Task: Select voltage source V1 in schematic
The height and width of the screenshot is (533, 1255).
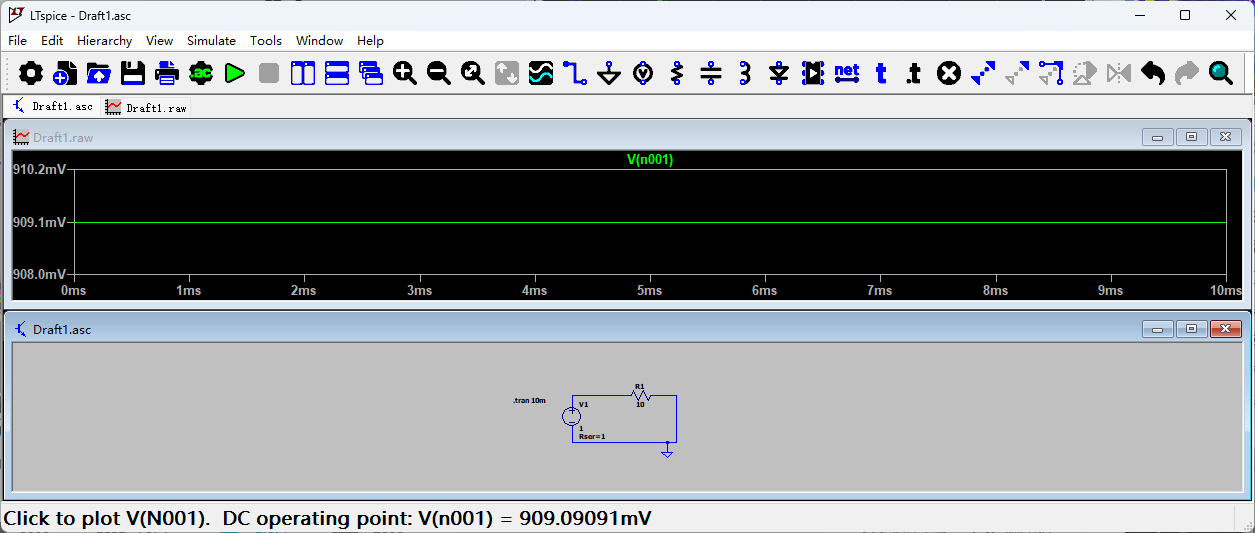Action: (x=571, y=415)
